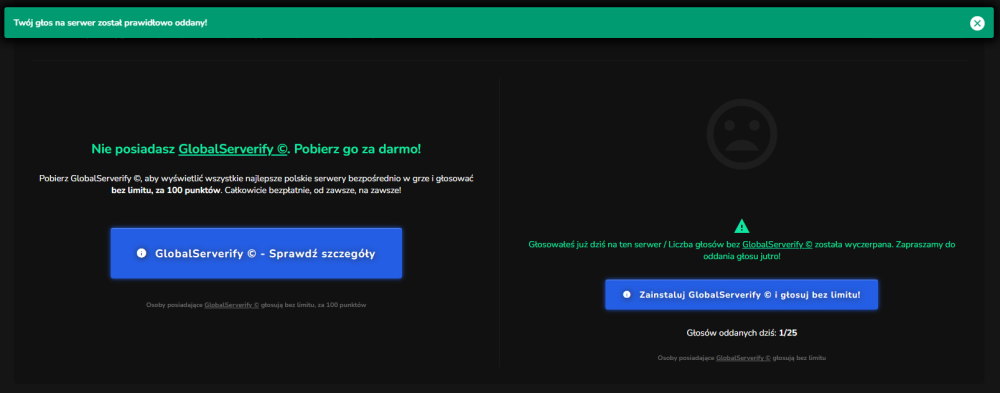Viewport: 1000px width, 393px height.
Task: Click 'Głosów oddanych dziś: 1/25' text
Action: tap(741, 332)
